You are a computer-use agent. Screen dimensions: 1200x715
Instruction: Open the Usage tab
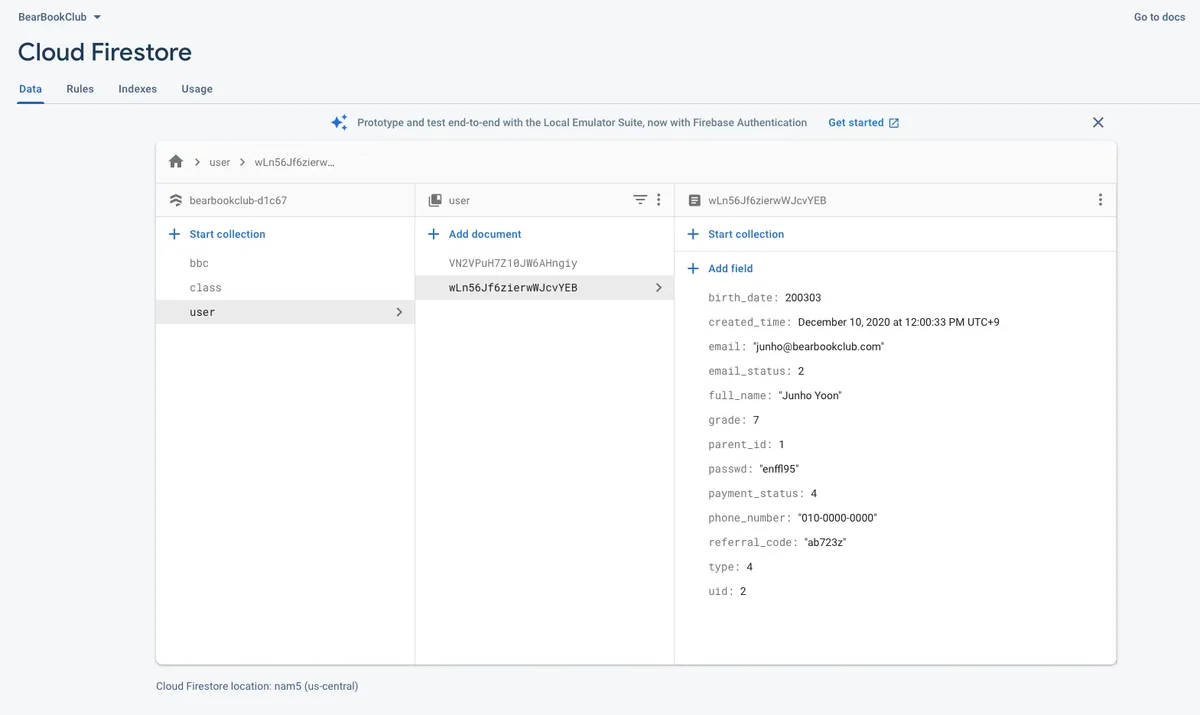tap(197, 89)
